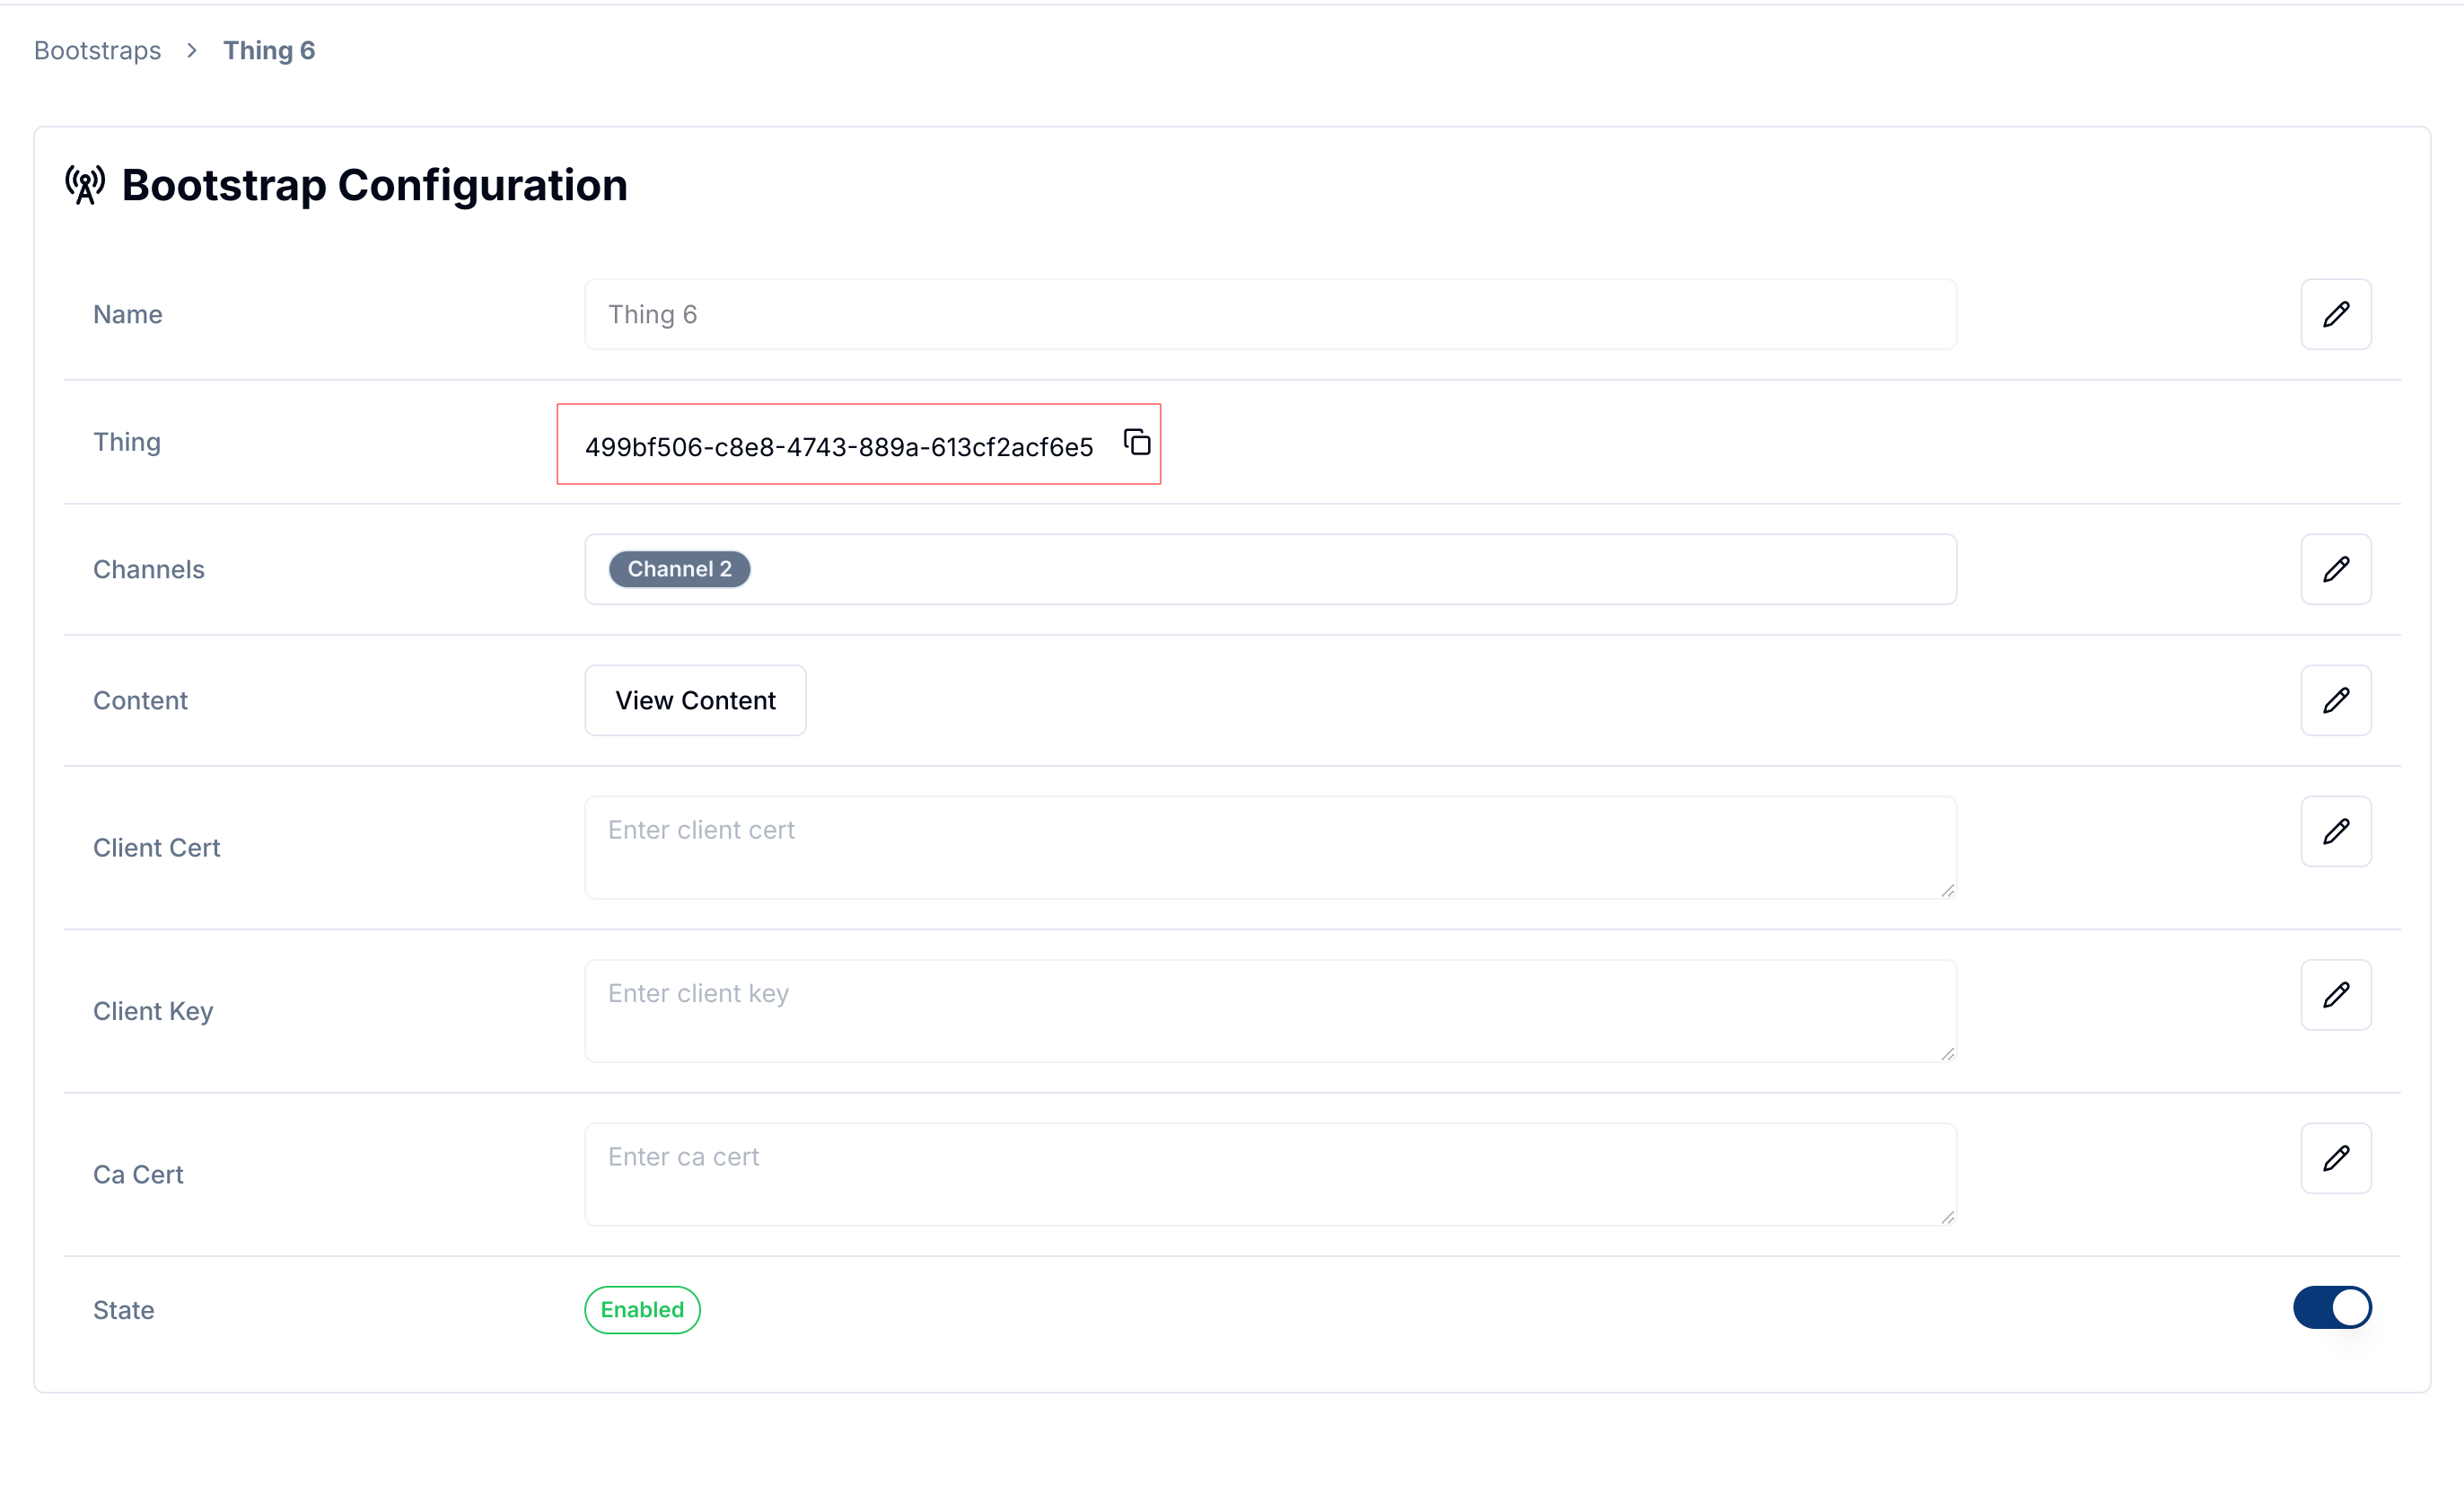
Task: Open the Ca Cert edit pencil icon
Action: [x=2336, y=1158]
